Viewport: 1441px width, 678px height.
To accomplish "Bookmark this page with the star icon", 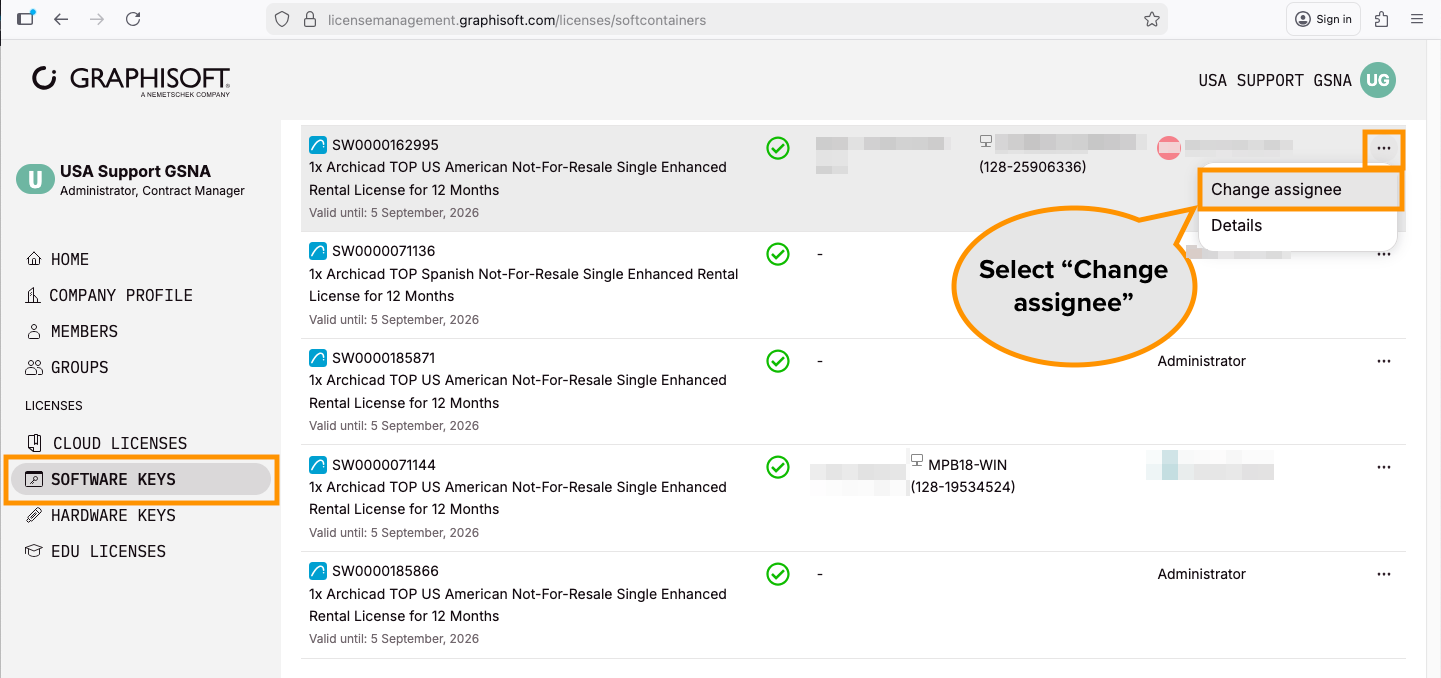I will [x=1151, y=19].
